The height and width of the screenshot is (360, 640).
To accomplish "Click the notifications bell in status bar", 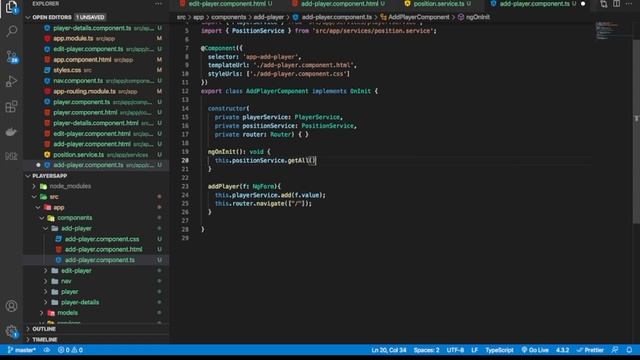I will (x=629, y=350).
